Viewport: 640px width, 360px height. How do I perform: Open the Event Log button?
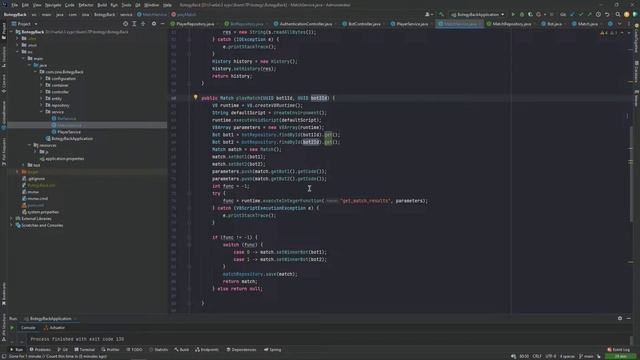(619, 350)
